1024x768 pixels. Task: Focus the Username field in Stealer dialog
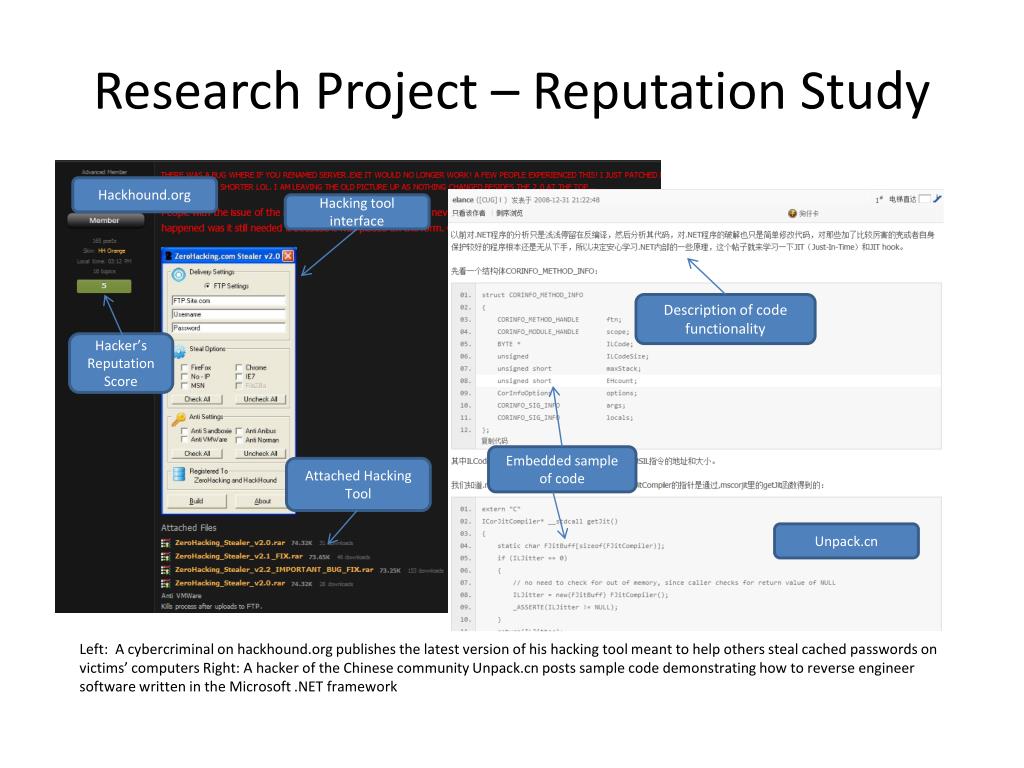pyautogui.click(x=229, y=314)
